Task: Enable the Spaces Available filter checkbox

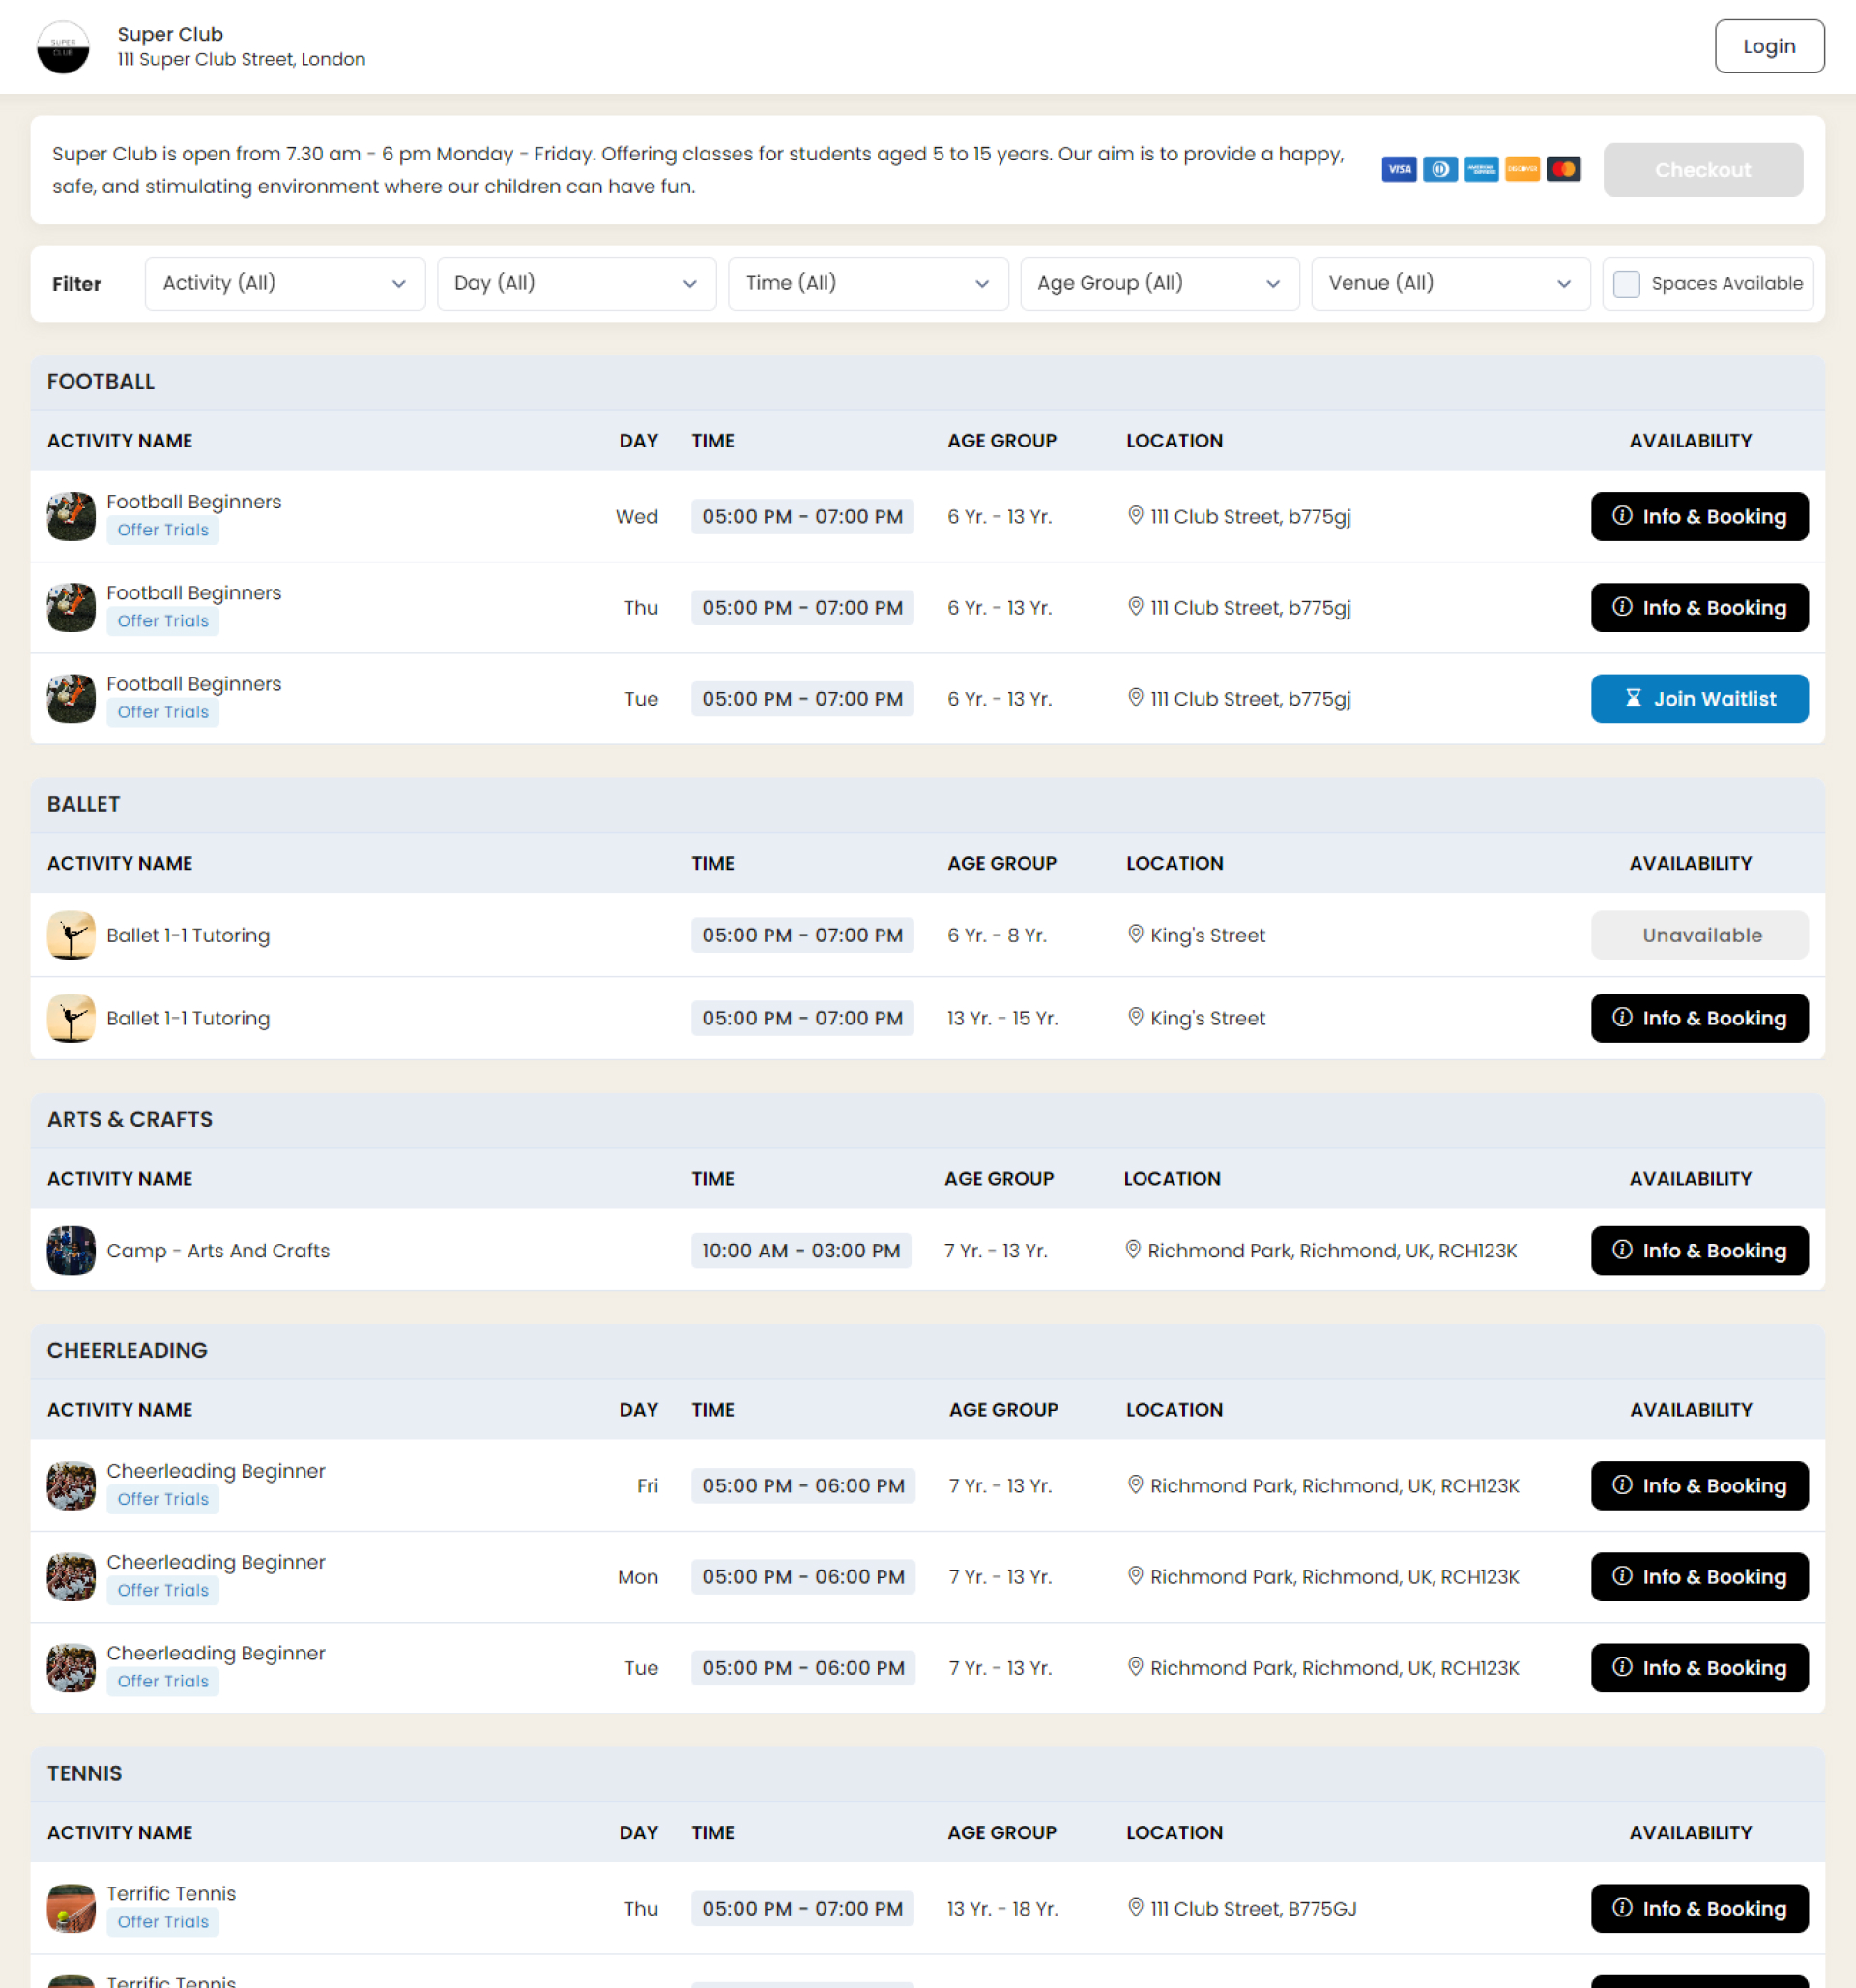Action: click(1627, 284)
